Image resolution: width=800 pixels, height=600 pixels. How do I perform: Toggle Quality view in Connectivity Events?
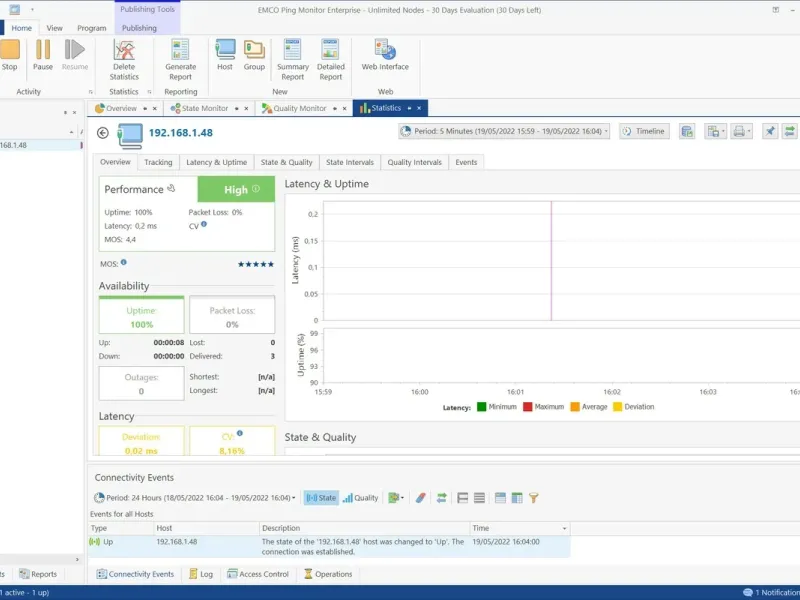click(x=360, y=497)
